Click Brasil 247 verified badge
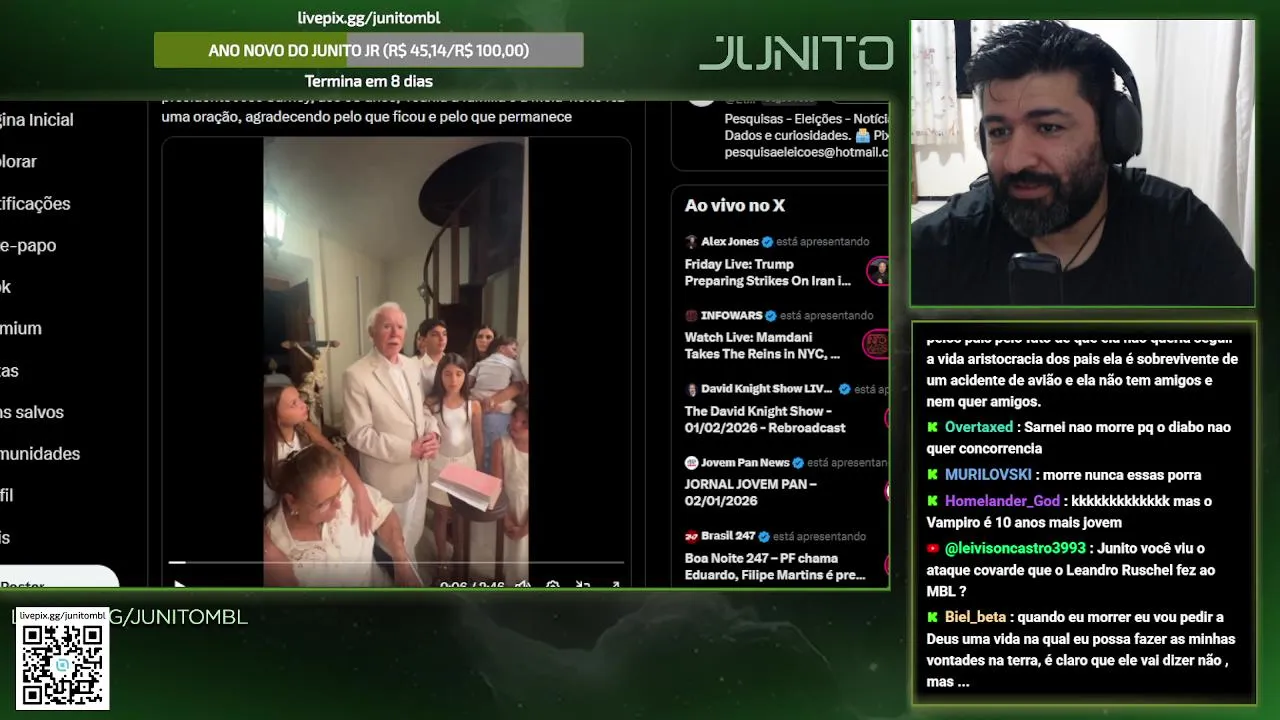The width and height of the screenshot is (1280, 720). (764, 537)
